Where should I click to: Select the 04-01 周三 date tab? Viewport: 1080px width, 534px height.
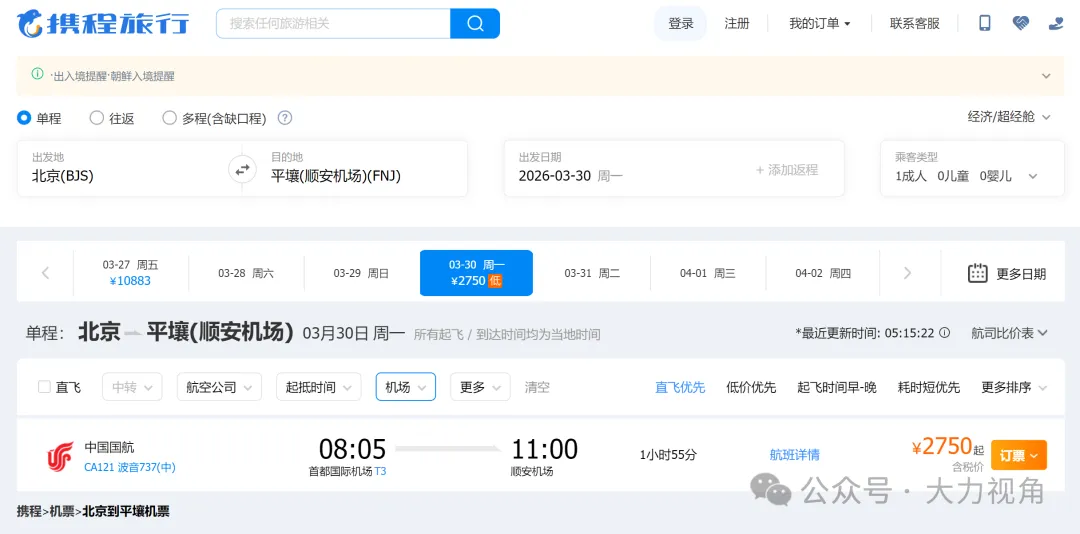pyautogui.click(x=707, y=273)
